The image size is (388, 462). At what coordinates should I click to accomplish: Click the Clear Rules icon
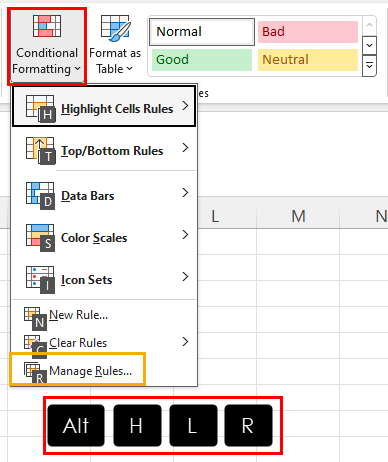[x=35, y=346]
